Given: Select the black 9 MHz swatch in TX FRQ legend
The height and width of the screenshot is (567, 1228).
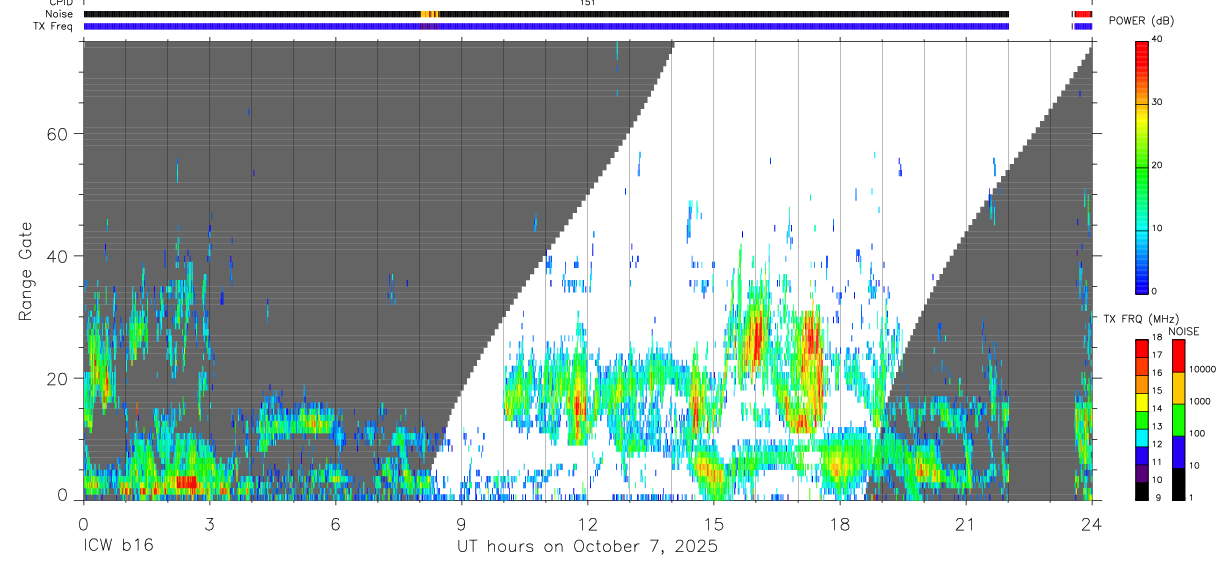Looking at the screenshot, I should [x=1142, y=491].
